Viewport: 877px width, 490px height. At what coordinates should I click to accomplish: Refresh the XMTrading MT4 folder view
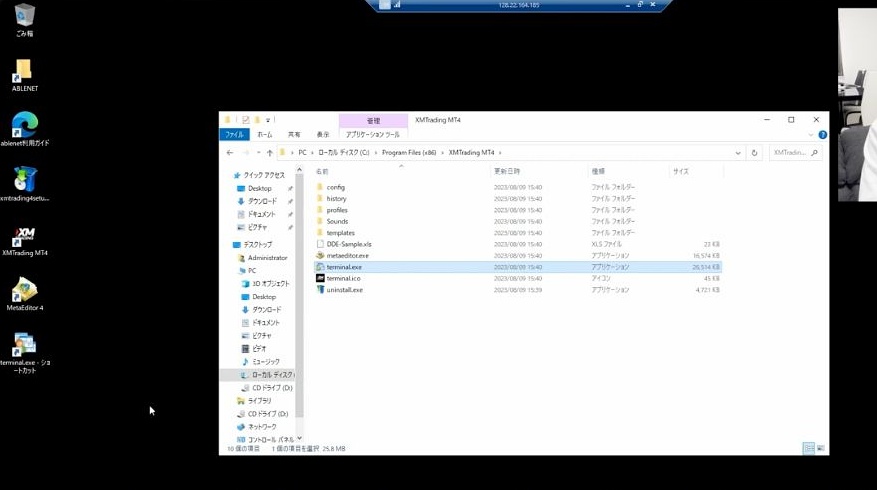tap(754, 153)
